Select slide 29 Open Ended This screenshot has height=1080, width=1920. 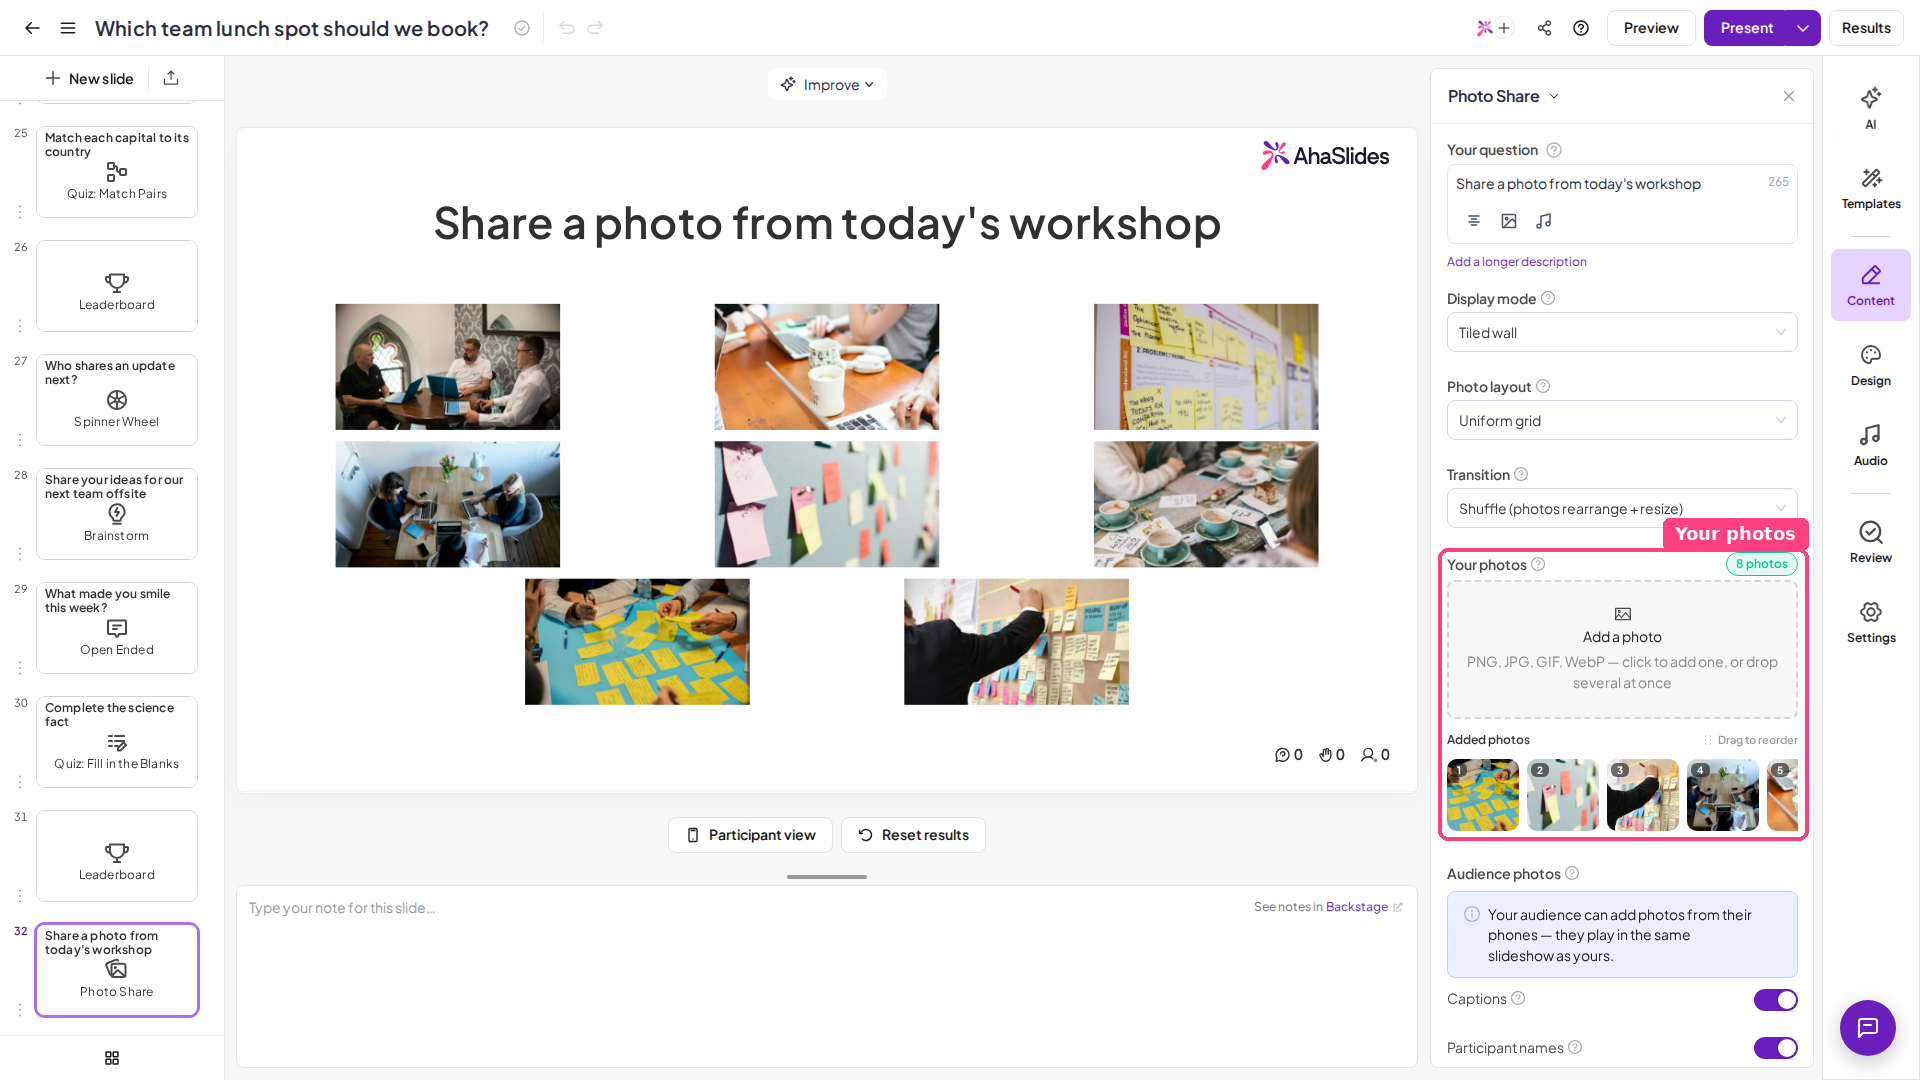tap(117, 628)
